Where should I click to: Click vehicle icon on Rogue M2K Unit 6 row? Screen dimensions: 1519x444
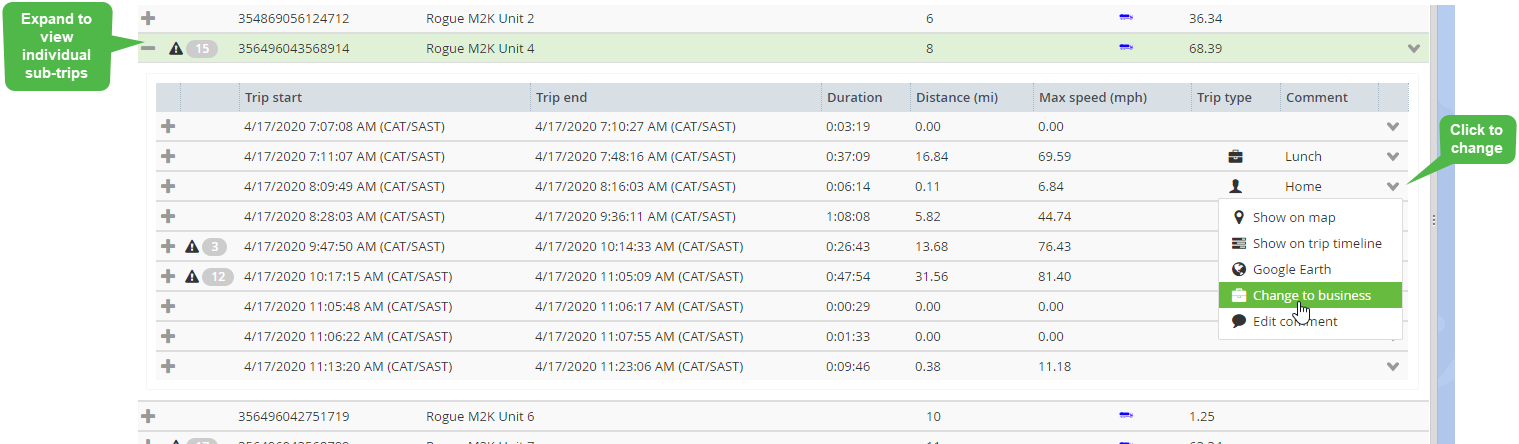point(1126,416)
